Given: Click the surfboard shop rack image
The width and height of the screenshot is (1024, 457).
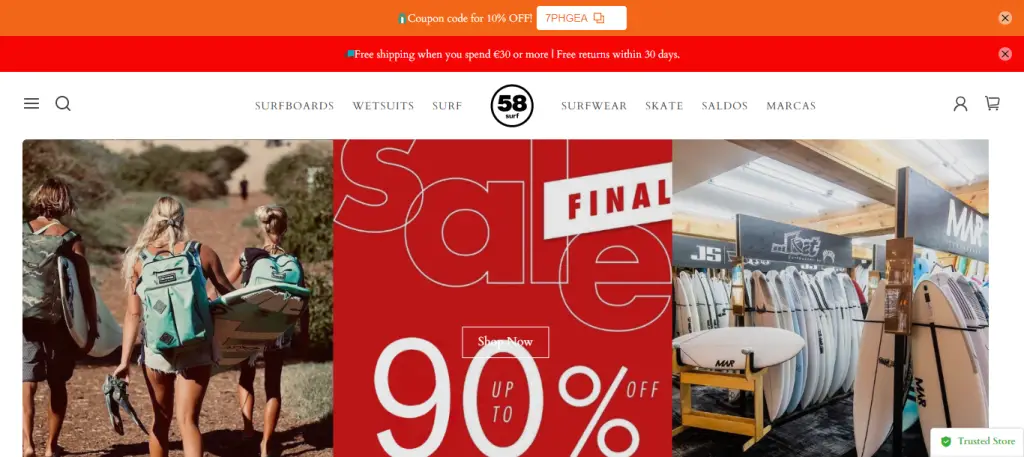Looking at the screenshot, I should pyautogui.click(x=830, y=298).
